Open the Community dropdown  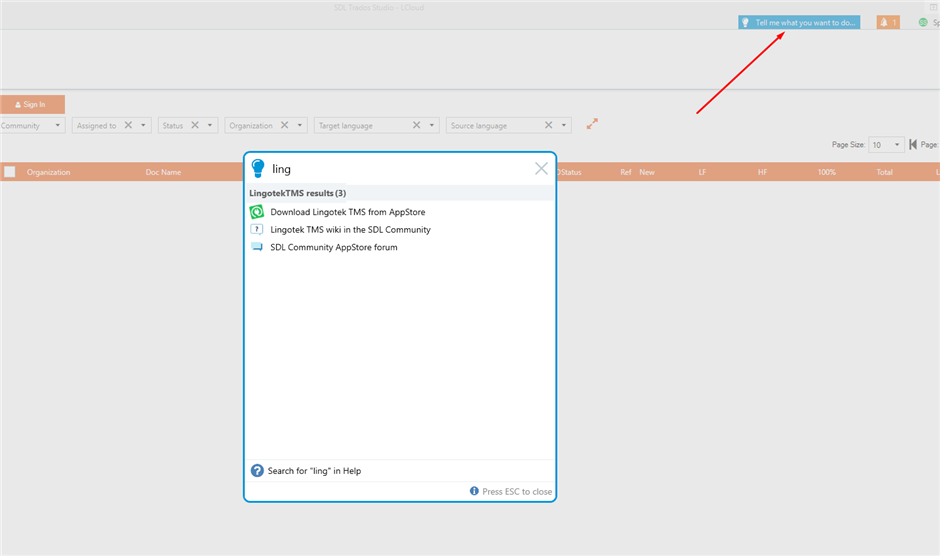[32, 125]
